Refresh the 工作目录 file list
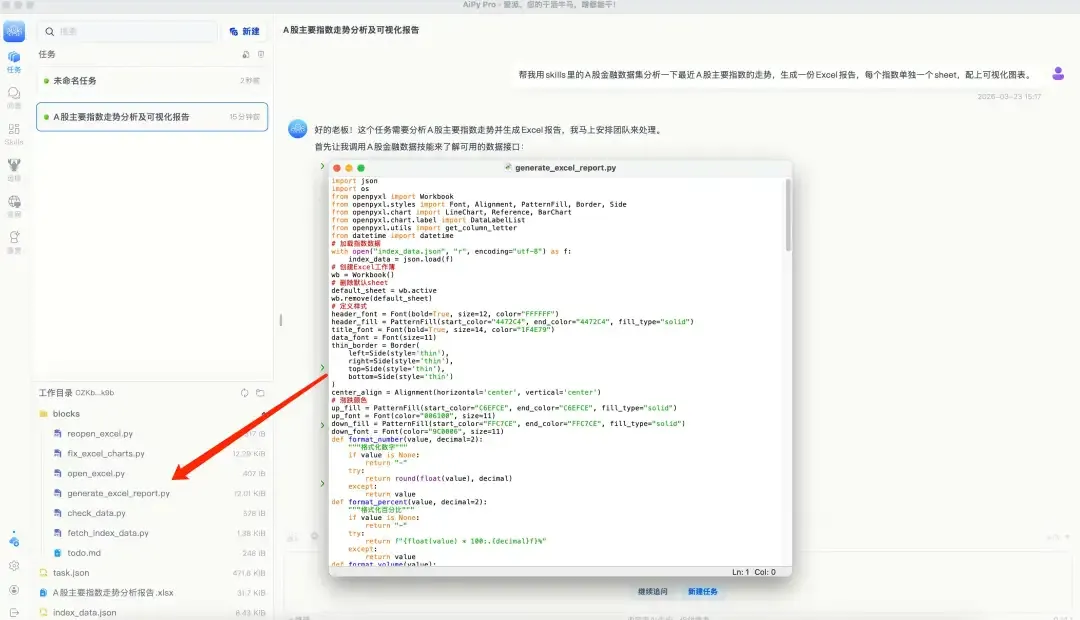Image resolution: width=1080 pixels, height=620 pixels. point(244,393)
